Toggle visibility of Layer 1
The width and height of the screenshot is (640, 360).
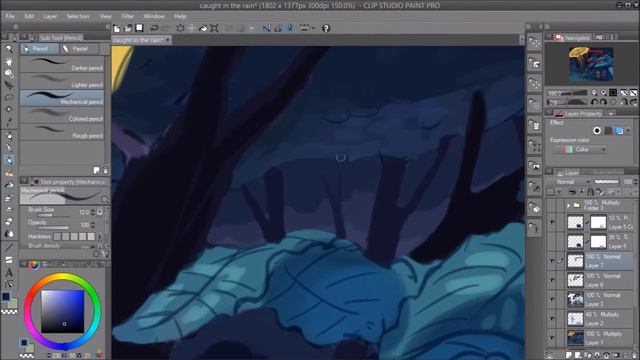552,338
